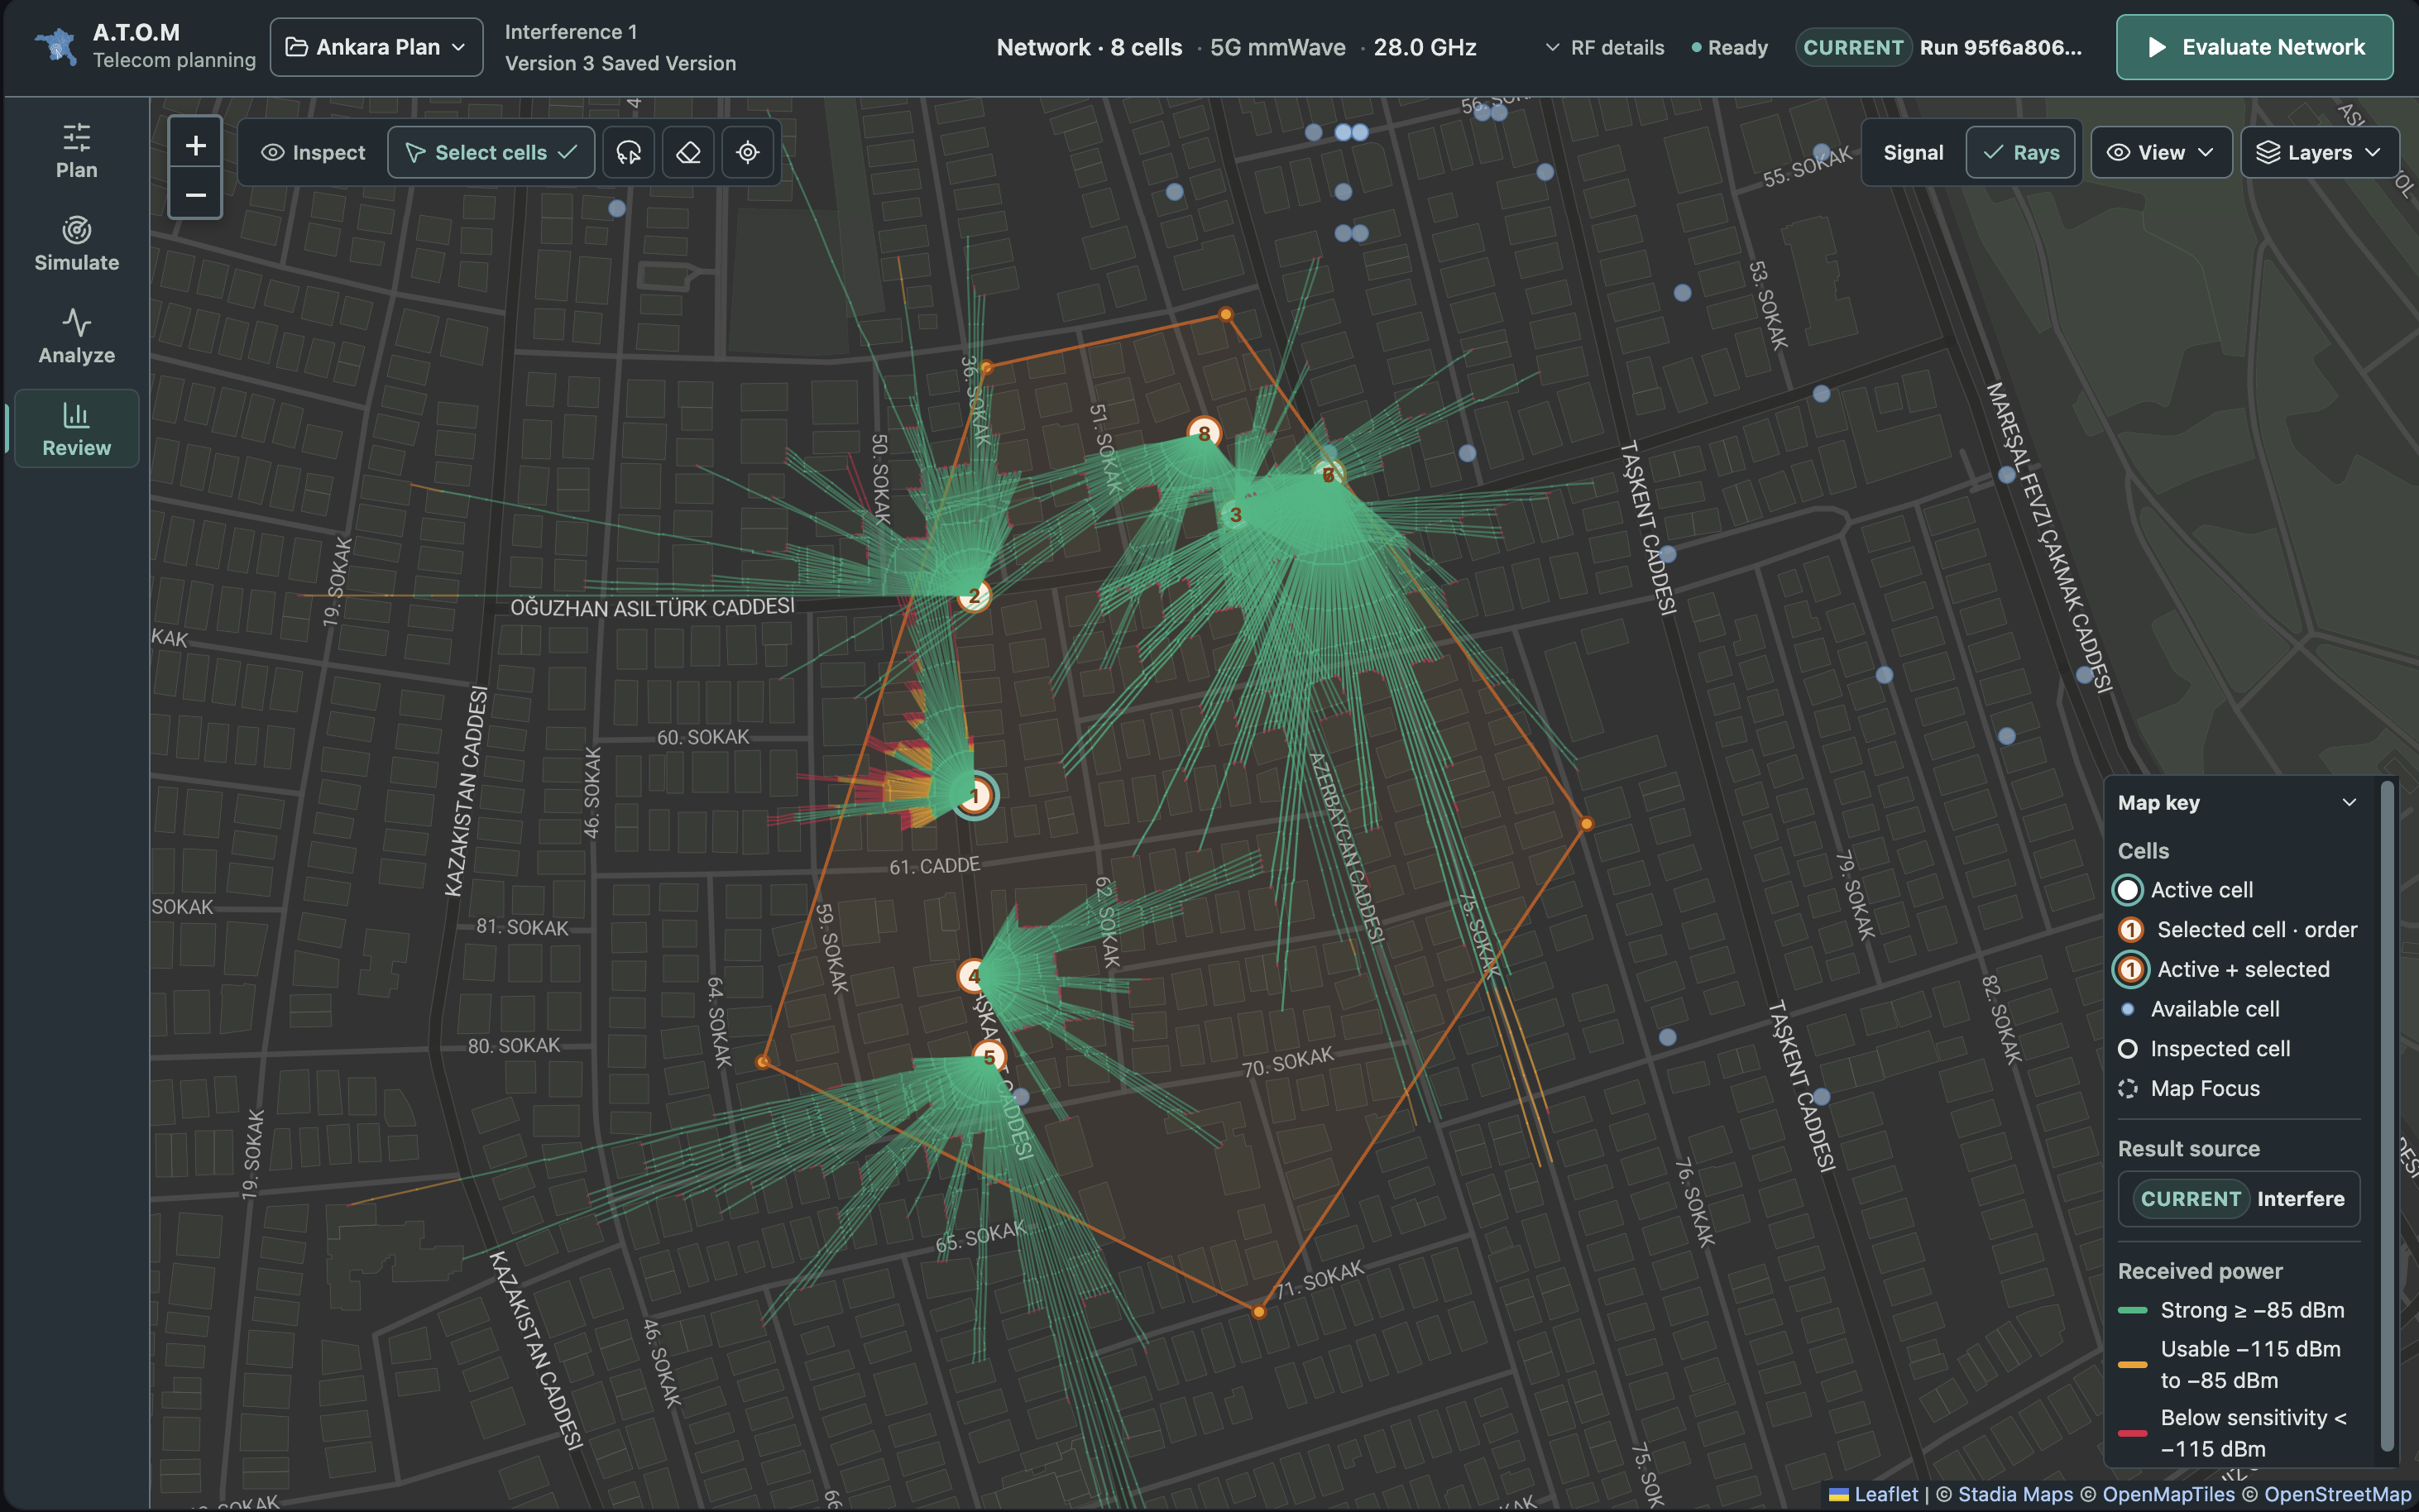Click the CURRENT Interfere result source box
This screenshot has height=1512, width=2419.
point(2238,1198)
